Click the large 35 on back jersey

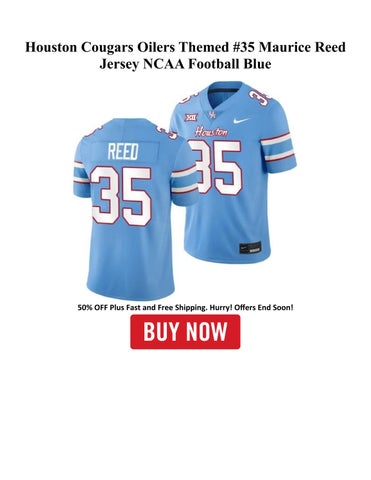click(x=122, y=196)
